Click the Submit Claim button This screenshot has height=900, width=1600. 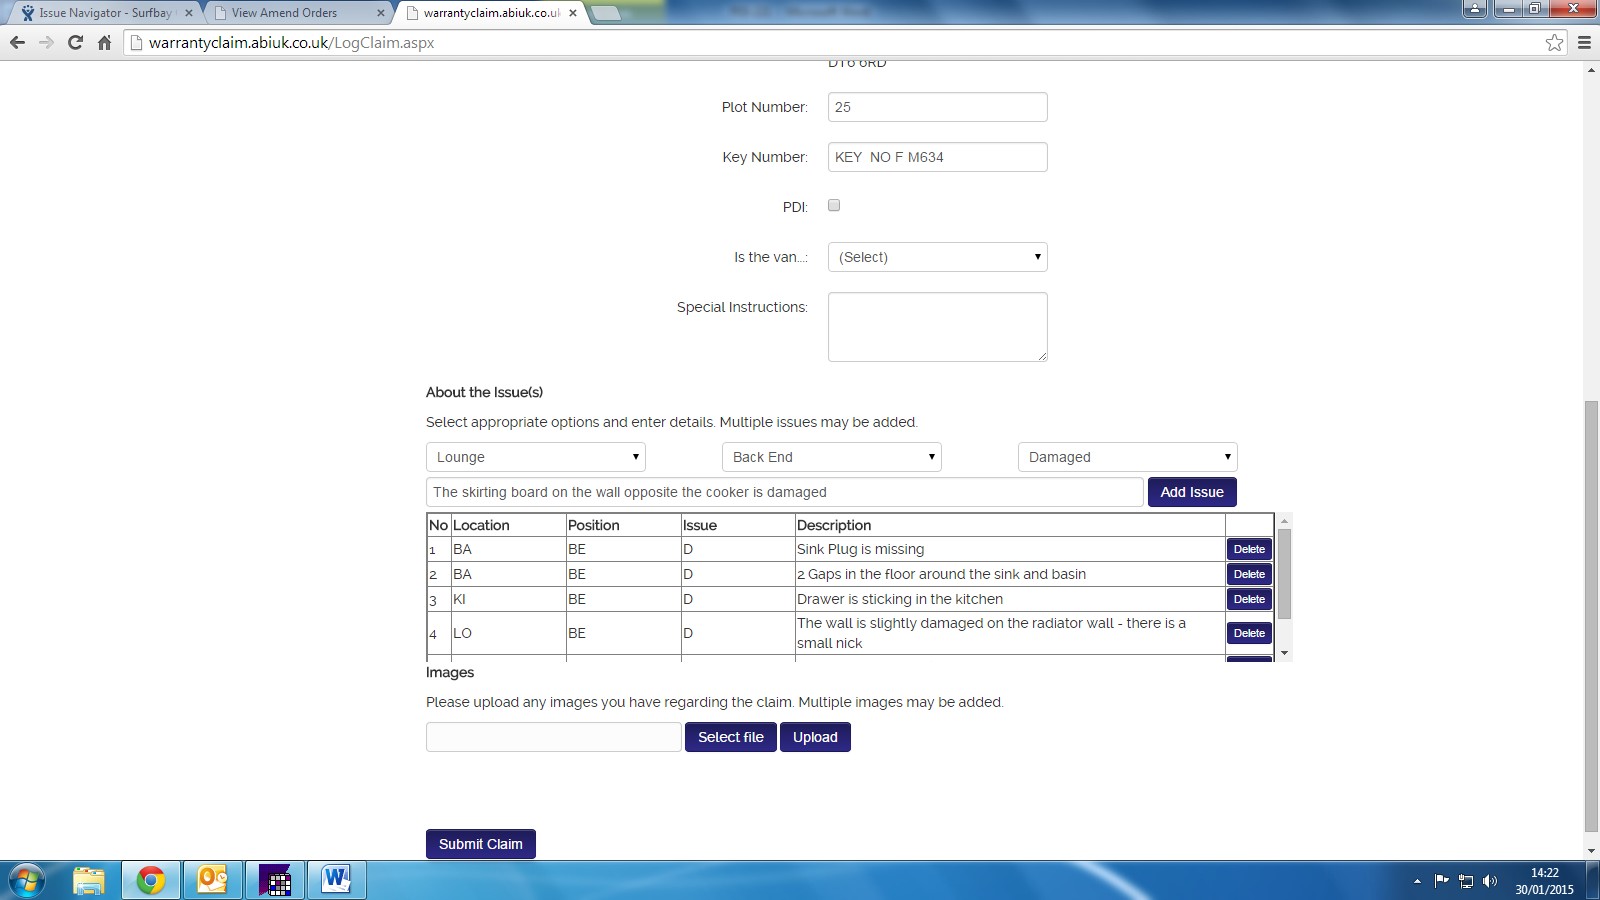[480, 844]
